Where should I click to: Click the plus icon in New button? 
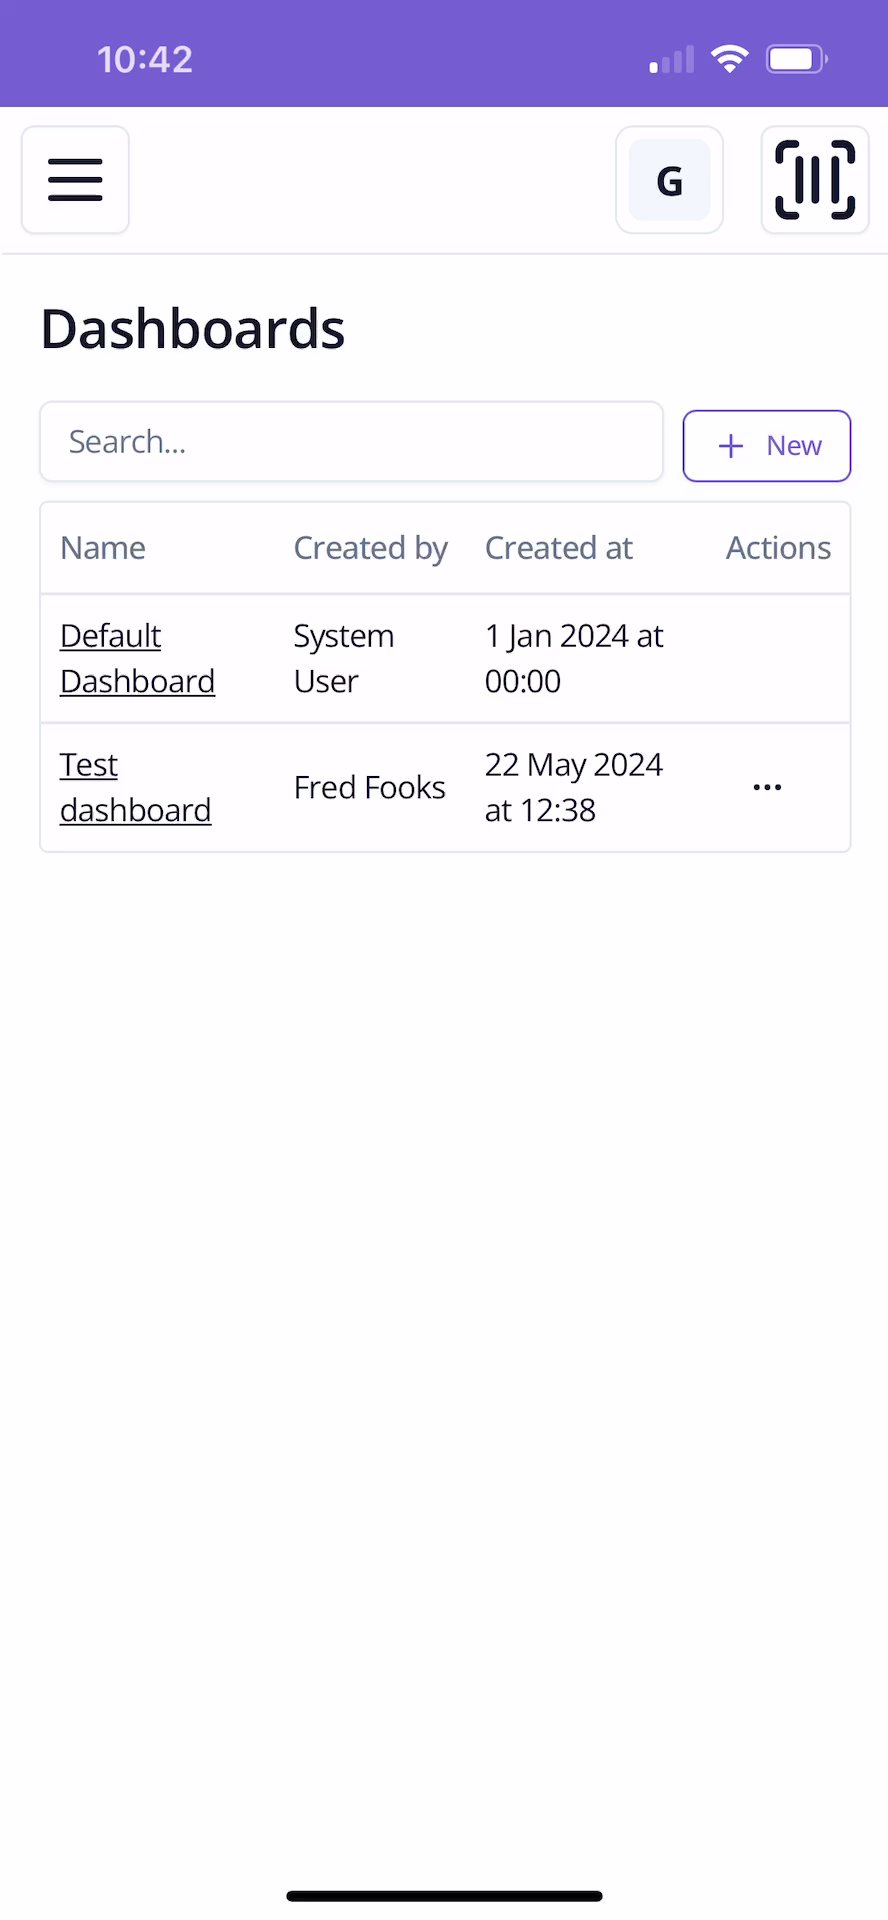(731, 446)
